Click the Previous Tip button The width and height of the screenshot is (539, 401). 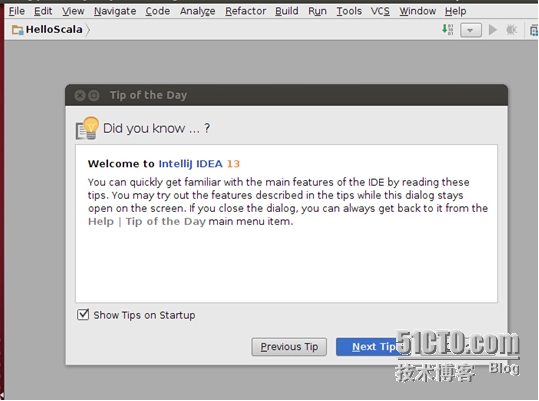click(x=289, y=347)
